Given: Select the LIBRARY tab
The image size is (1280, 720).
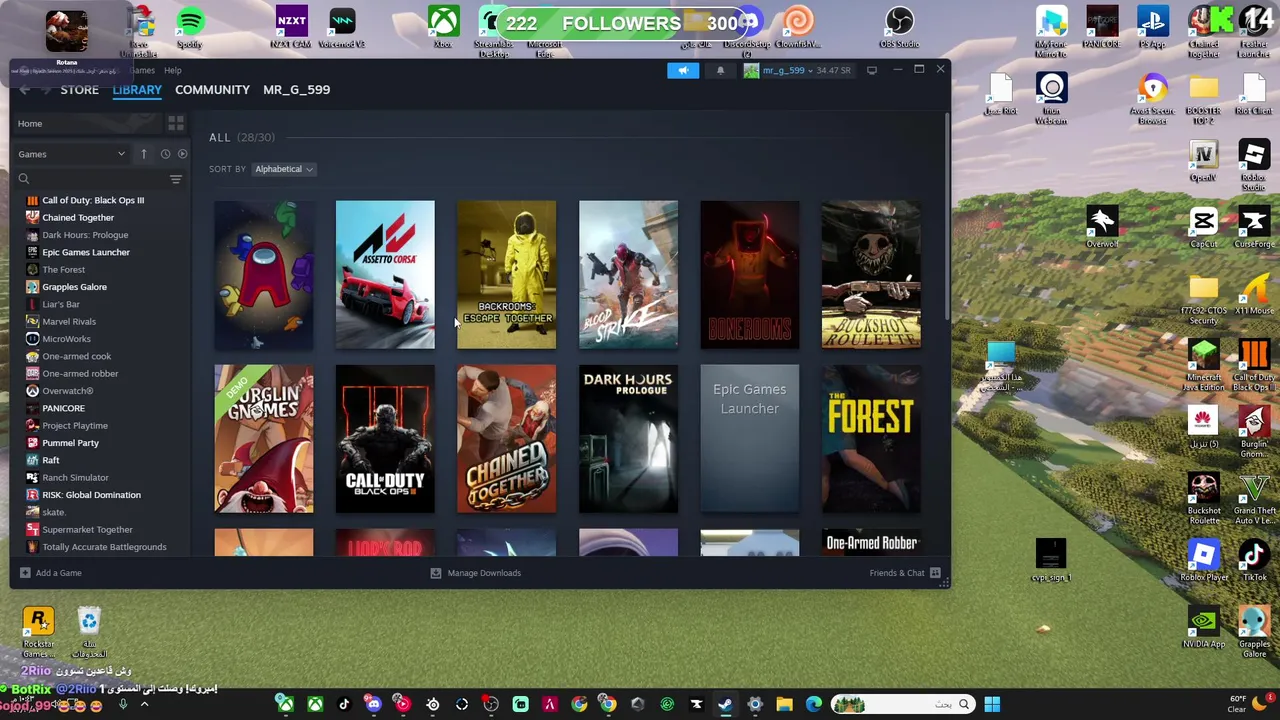Looking at the screenshot, I should click(137, 90).
